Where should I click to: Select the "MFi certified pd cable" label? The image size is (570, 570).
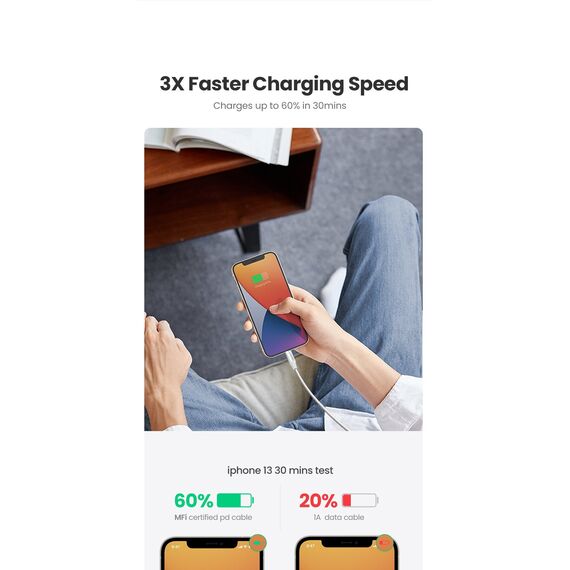(x=213, y=517)
